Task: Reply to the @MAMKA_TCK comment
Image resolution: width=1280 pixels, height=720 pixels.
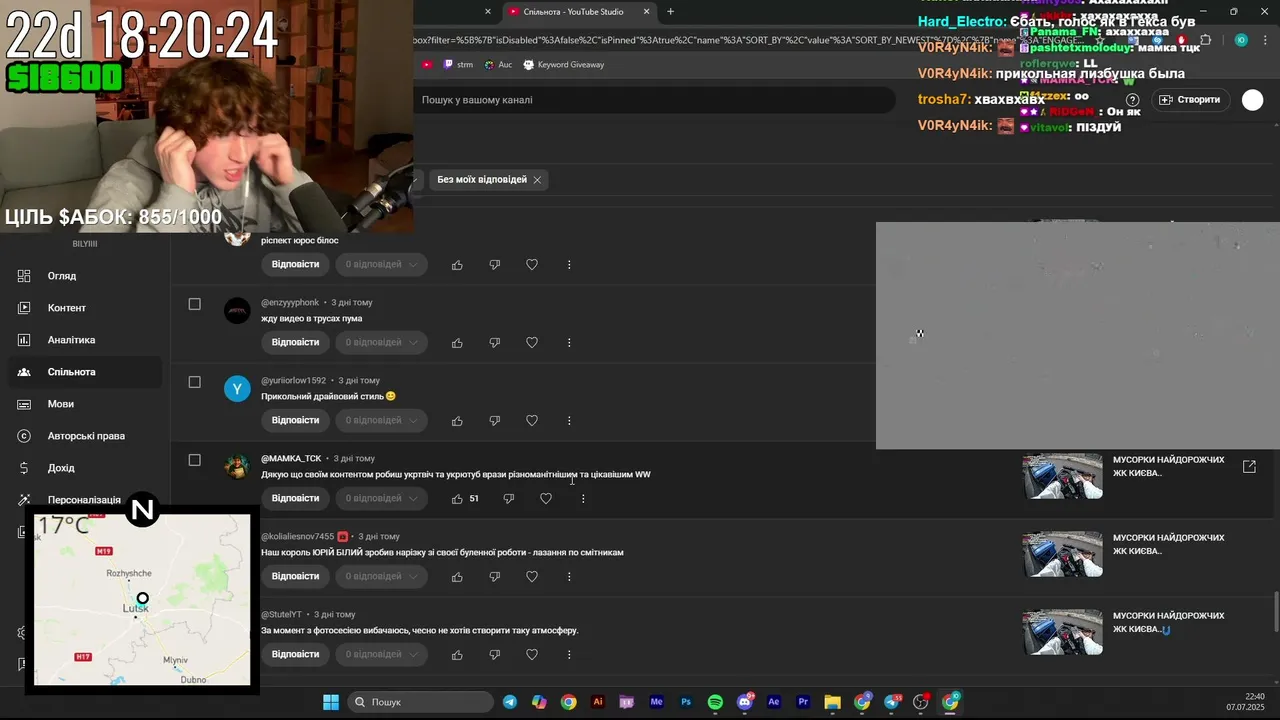Action: pos(295,499)
